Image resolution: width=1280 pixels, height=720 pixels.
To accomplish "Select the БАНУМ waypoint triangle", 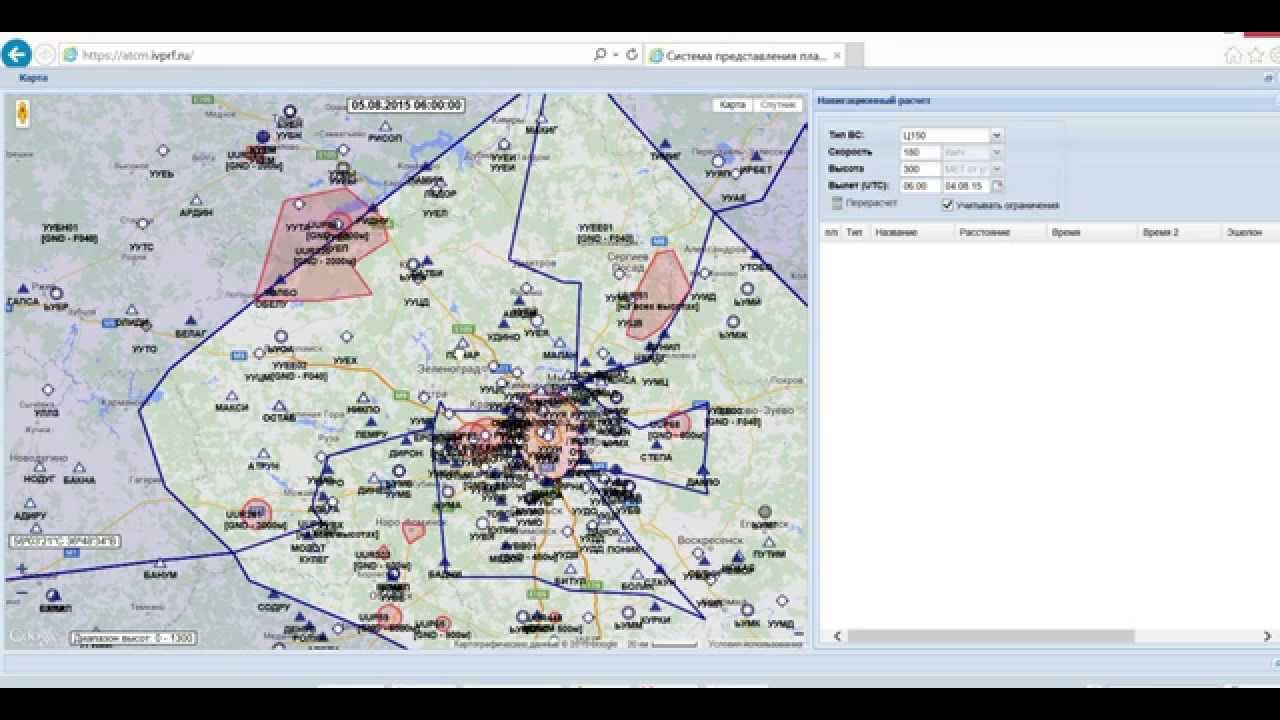I will 160,564.
